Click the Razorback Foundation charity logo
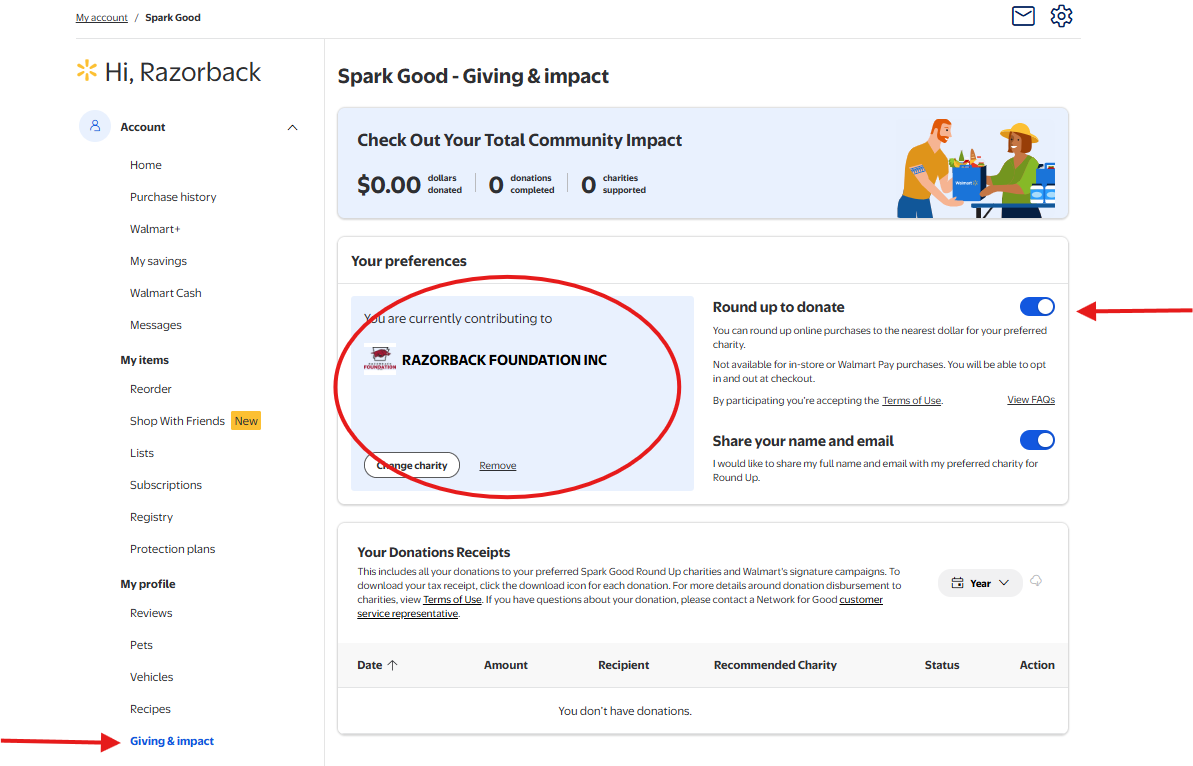The image size is (1193, 766). [x=380, y=359]
